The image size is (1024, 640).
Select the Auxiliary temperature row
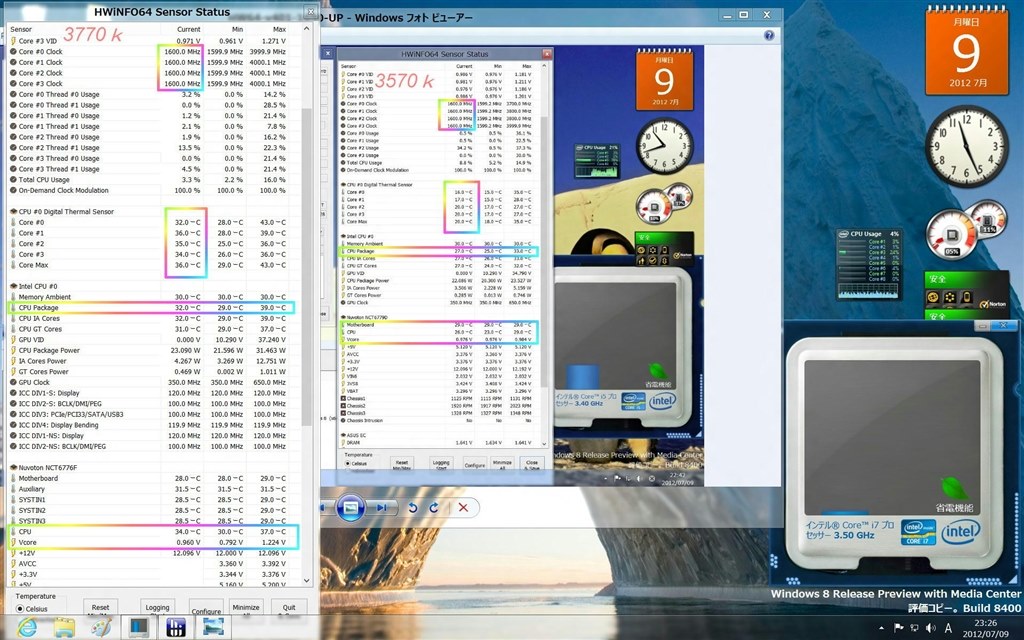155,488
